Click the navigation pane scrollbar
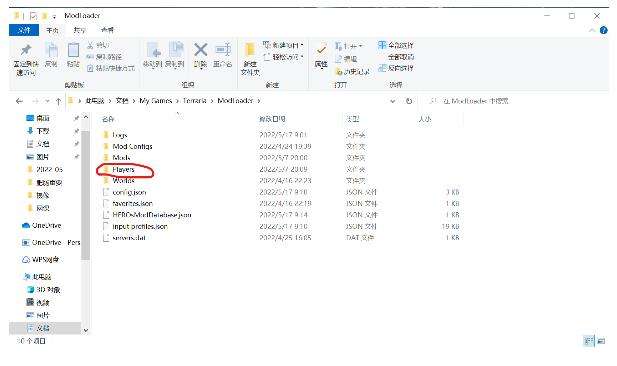The height and width of the screenshot is (366, 617). [85, 195]
